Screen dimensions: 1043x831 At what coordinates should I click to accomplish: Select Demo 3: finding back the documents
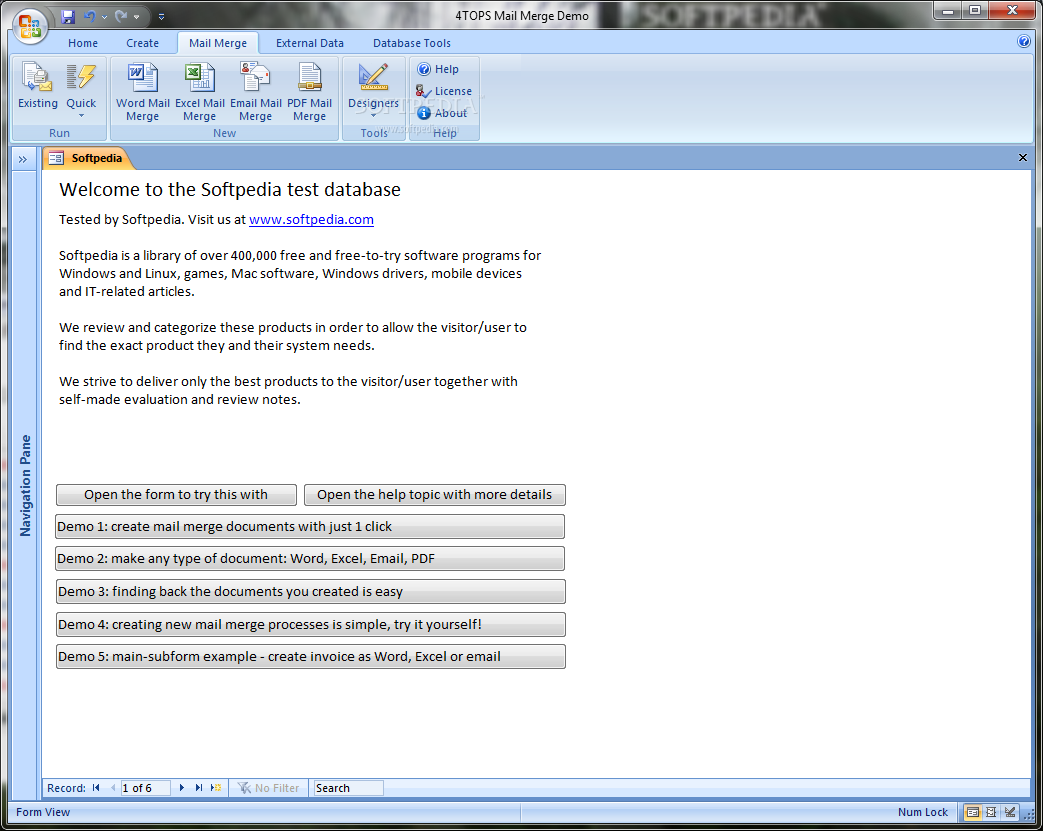coord(311,591)
